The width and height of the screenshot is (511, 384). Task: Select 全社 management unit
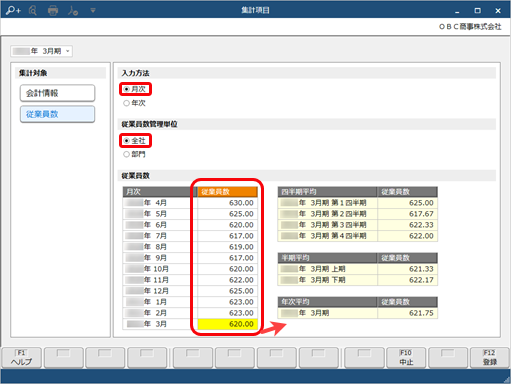pos(135,140)
